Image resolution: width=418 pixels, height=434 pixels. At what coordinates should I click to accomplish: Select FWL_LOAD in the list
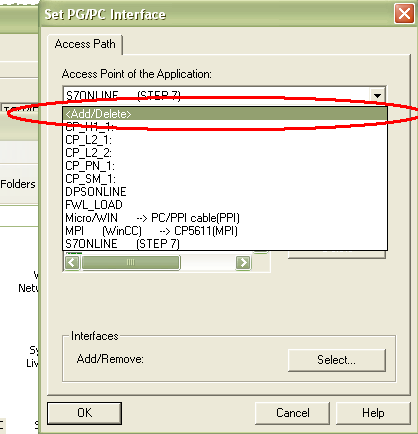(225, 205)
